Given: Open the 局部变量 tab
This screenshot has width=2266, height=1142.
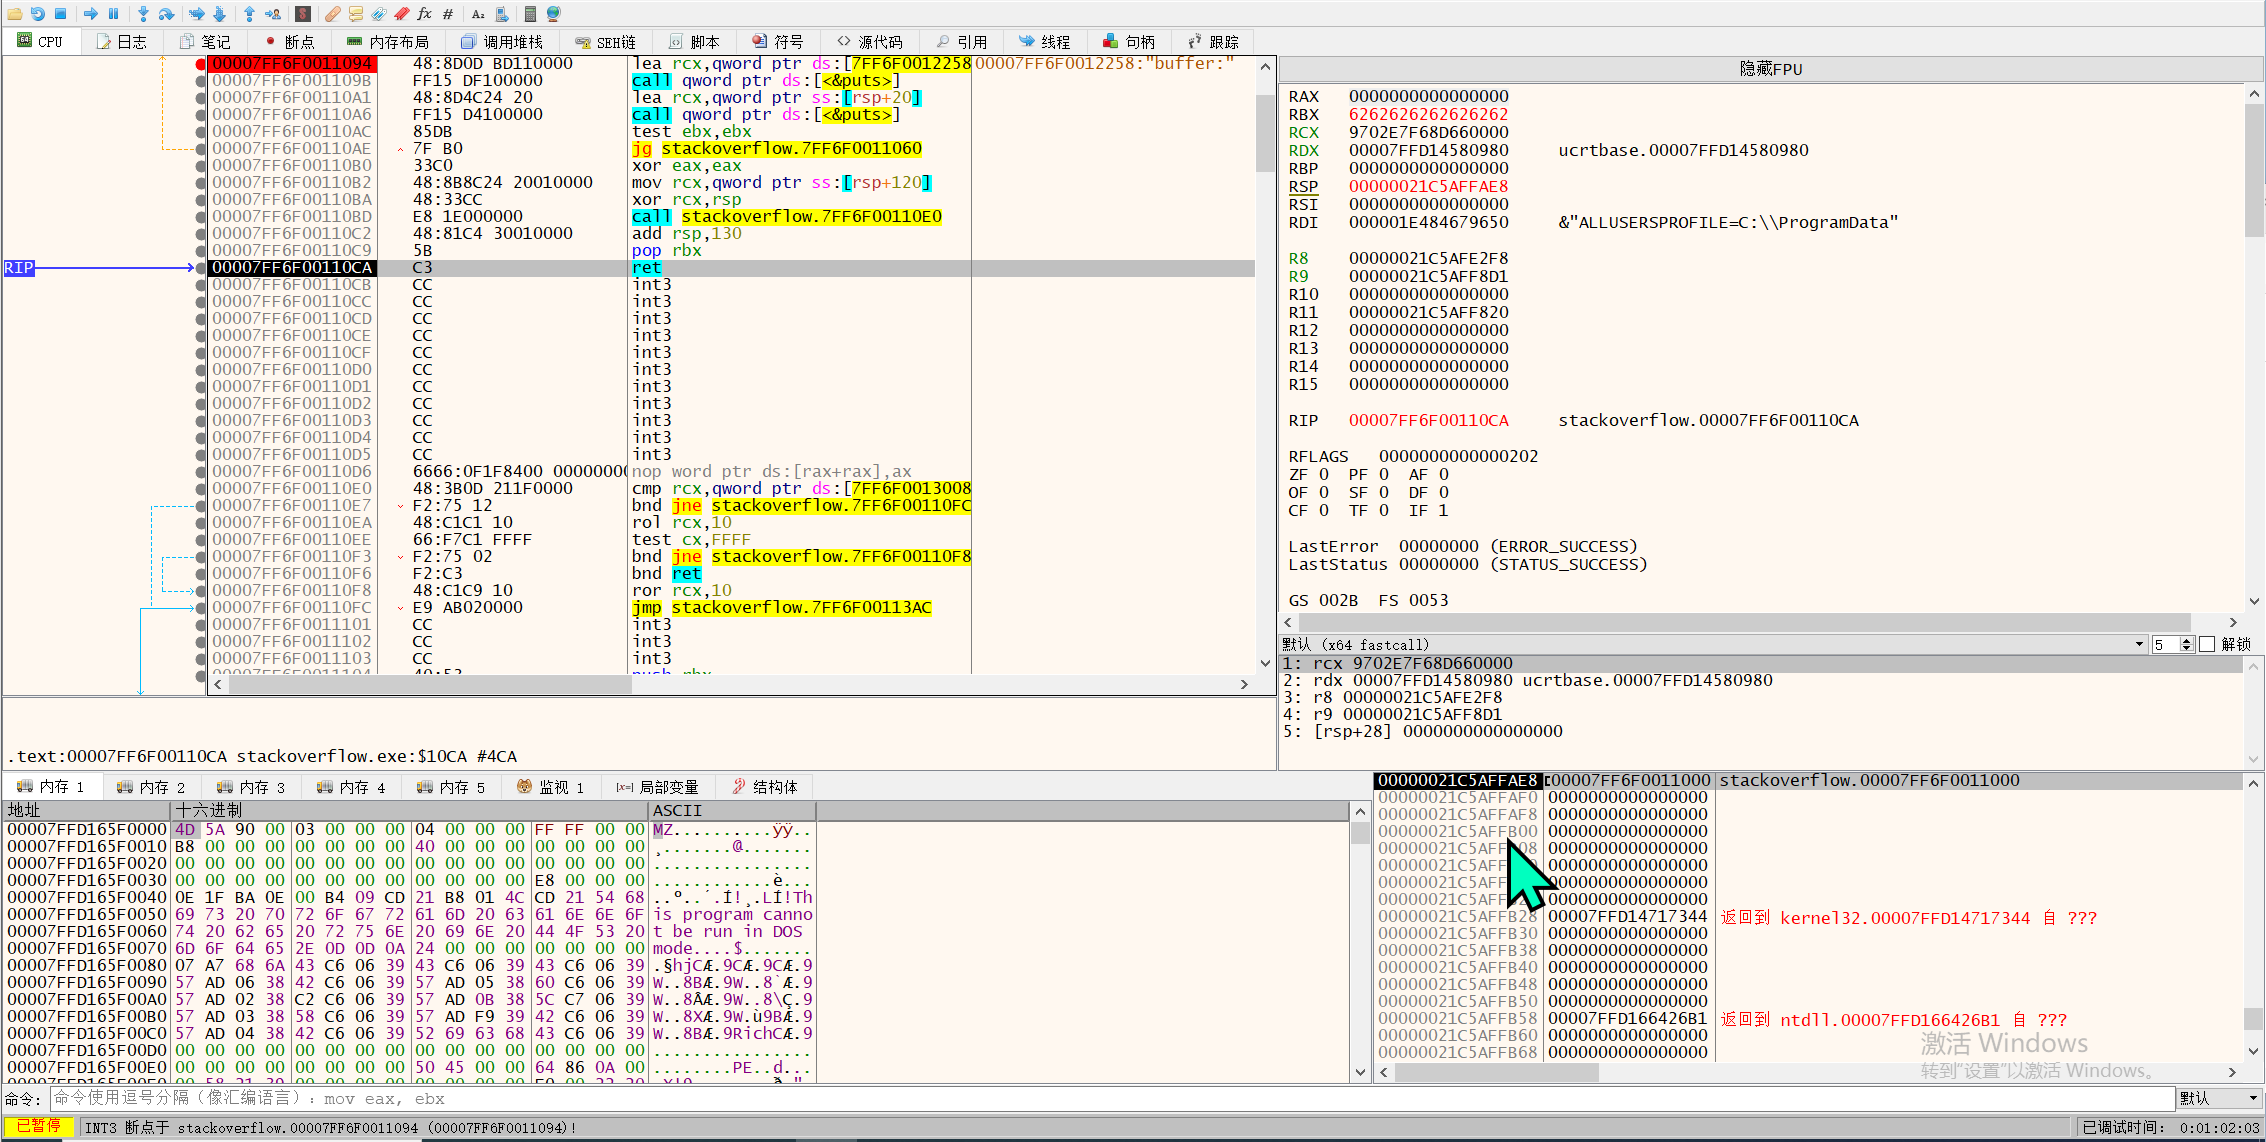Looking at the screenshot, I should (x=657, y=787).
